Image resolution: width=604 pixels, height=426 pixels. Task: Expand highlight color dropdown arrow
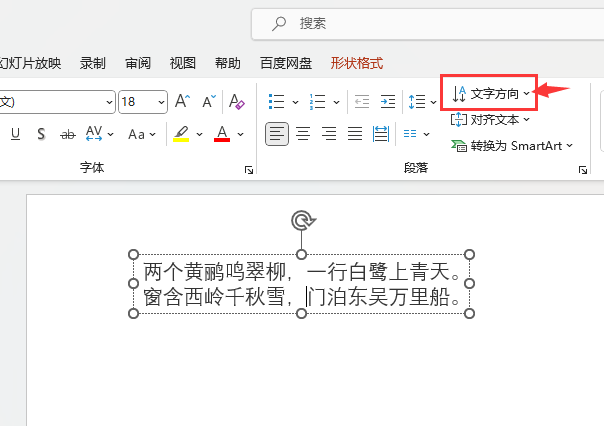tap(199, 134)
